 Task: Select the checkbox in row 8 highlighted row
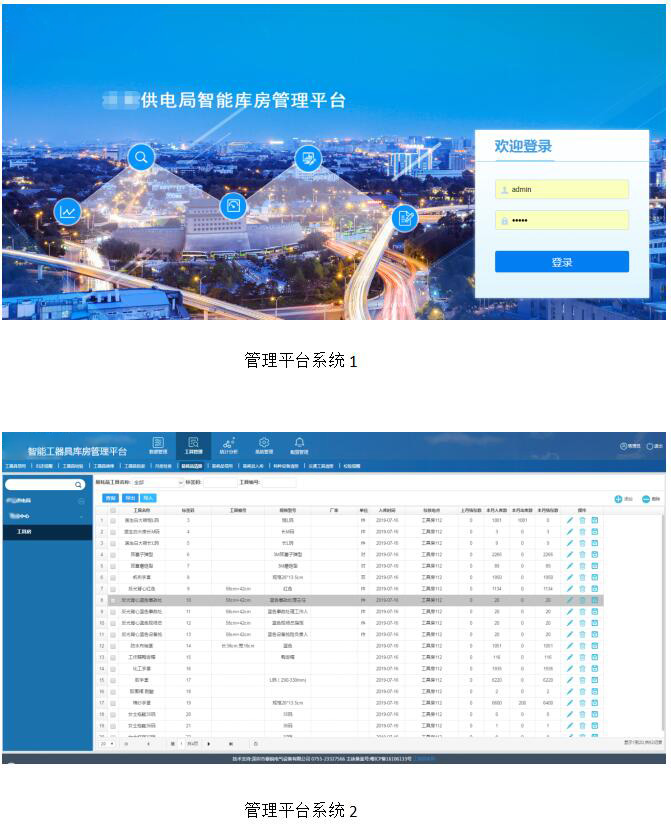pos(113,600)
